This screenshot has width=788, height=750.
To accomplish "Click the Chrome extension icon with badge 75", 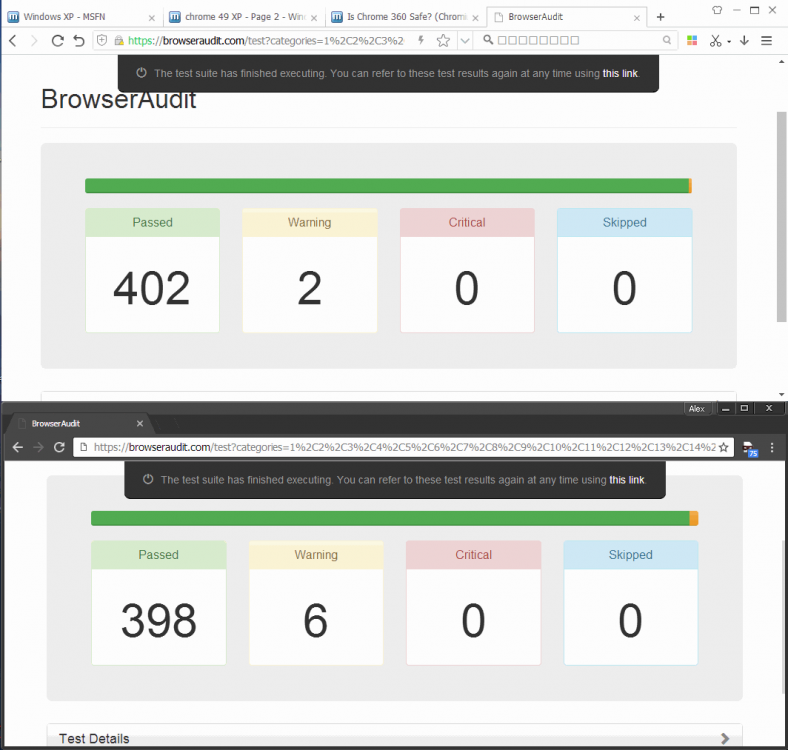I will (749, 448).
